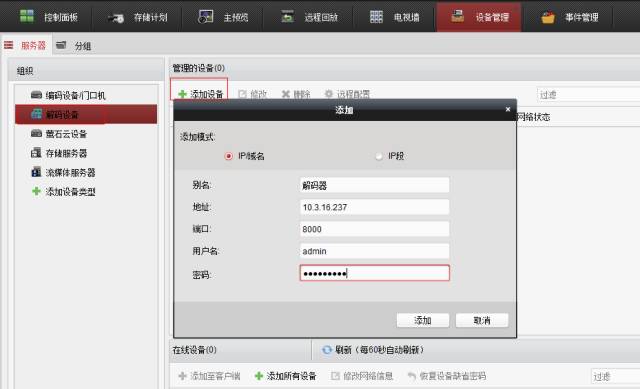Open the 控制面板 control panel icon

tap(27, 16)
